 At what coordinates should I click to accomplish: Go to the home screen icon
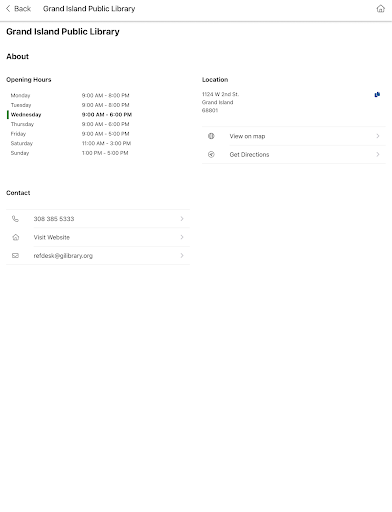[380, 9]
